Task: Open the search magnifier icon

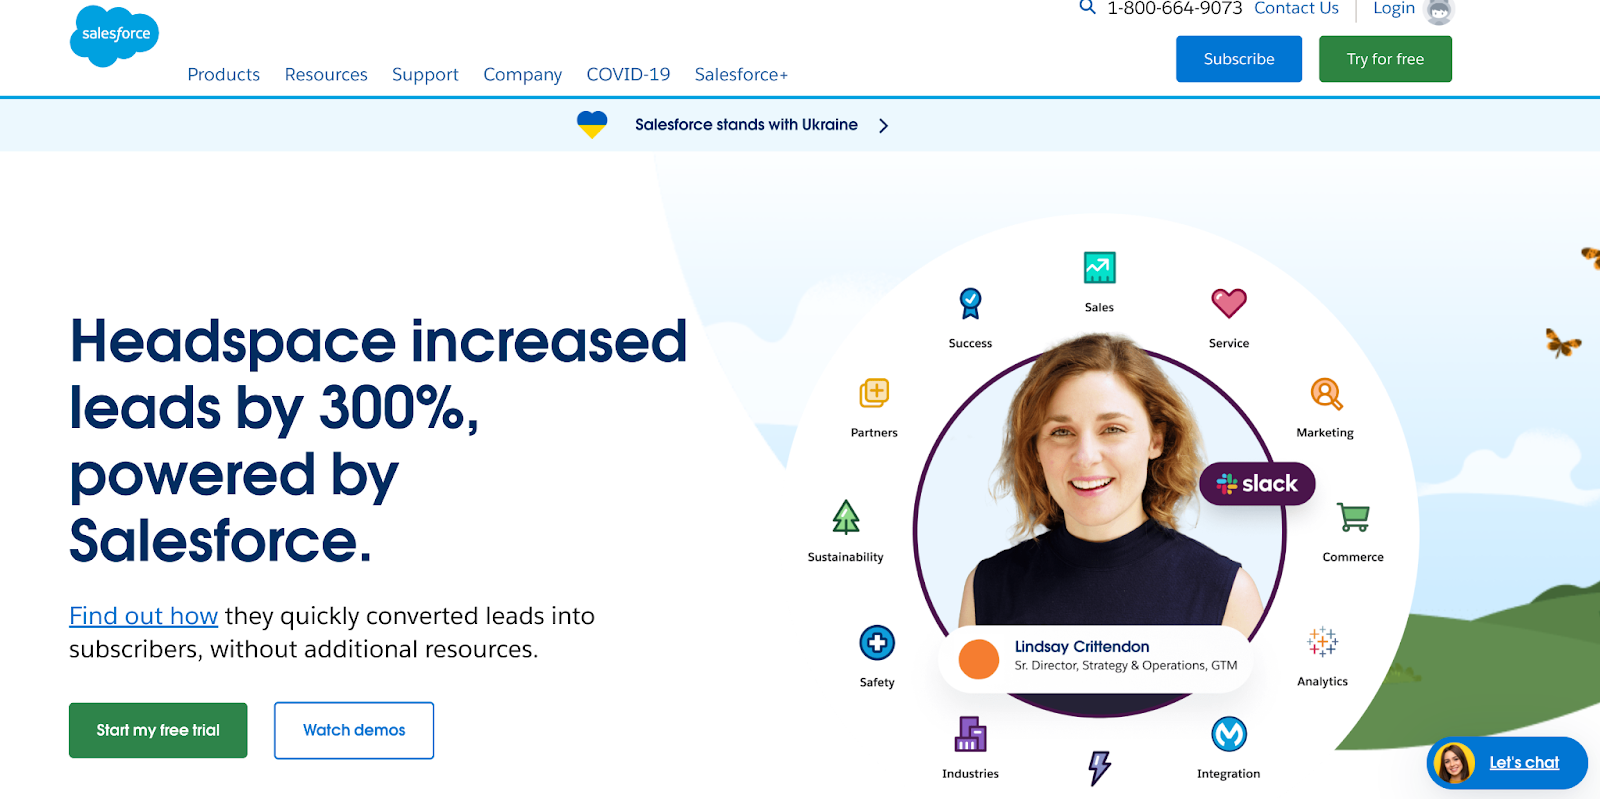Action: click(x=1087, y=7)
